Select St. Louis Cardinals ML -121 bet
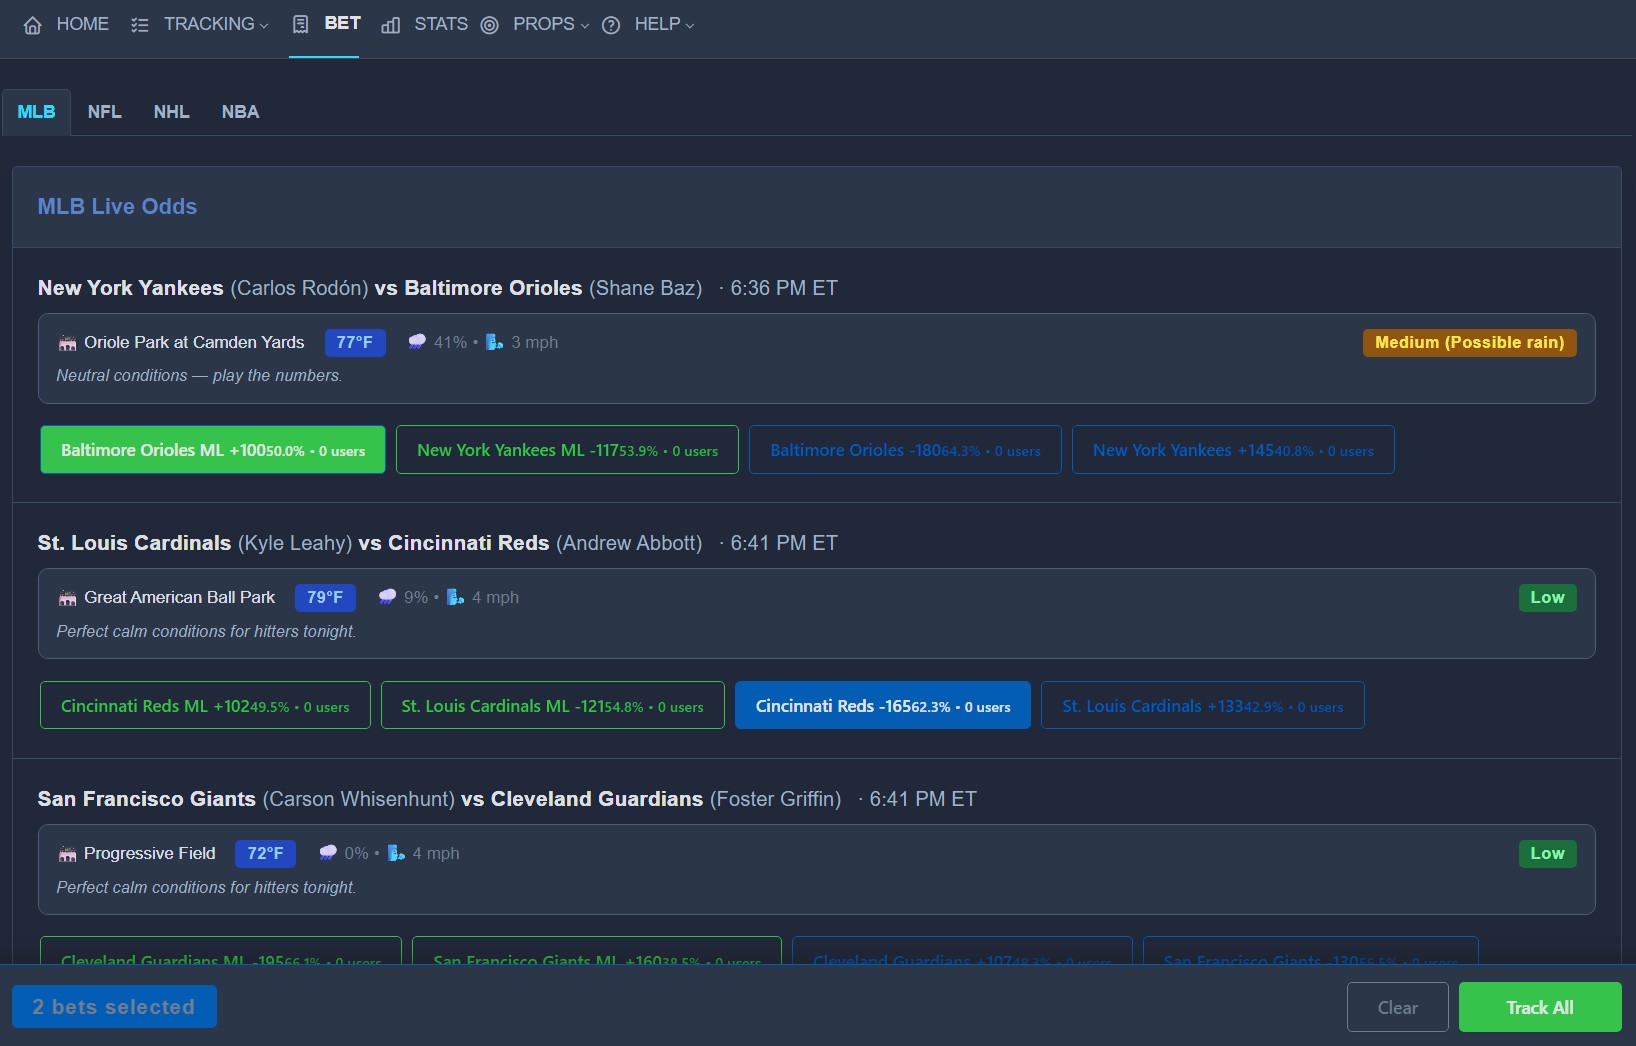1636x1046 pixels. pyautogui.click(x=553, y=706)
